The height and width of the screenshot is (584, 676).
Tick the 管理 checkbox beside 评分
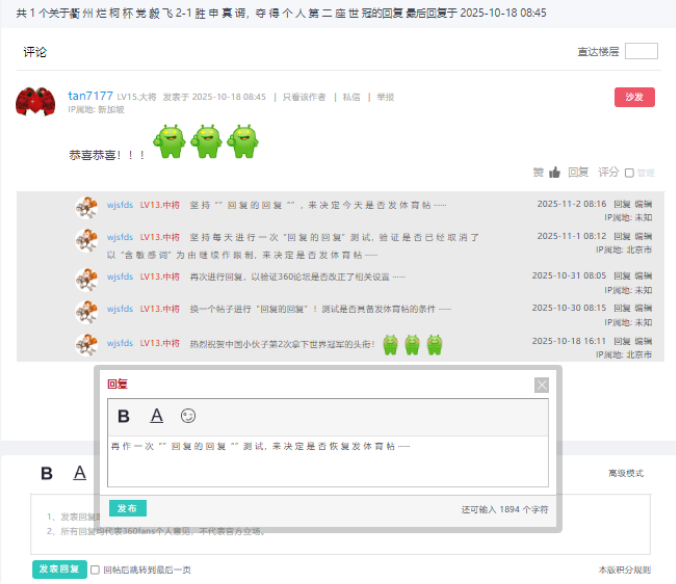[629, 173]
